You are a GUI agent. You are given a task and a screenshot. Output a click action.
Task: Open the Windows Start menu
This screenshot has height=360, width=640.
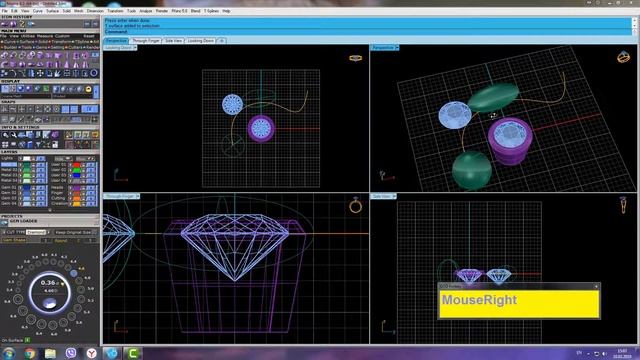[9, 353]
